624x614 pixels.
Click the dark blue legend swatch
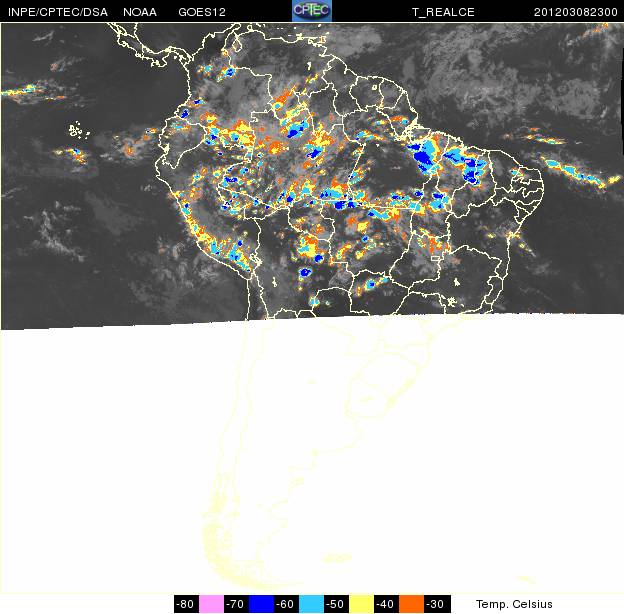click(261, 604)
